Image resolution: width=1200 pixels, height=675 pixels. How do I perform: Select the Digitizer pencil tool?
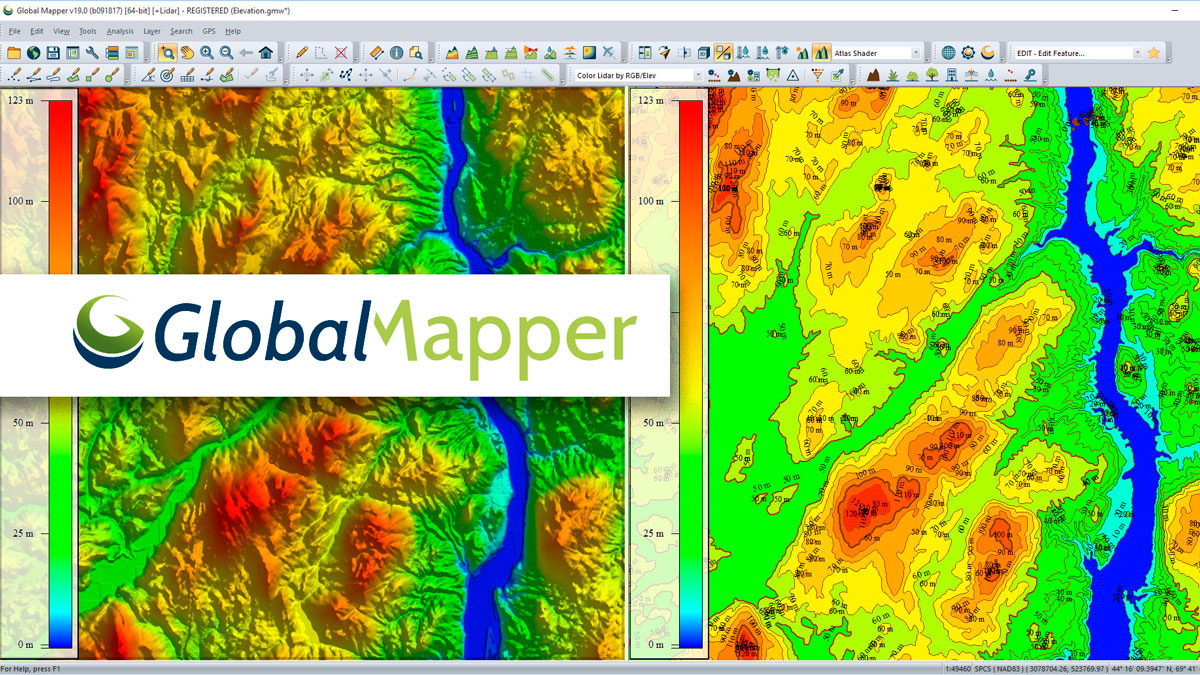point(303,50)
